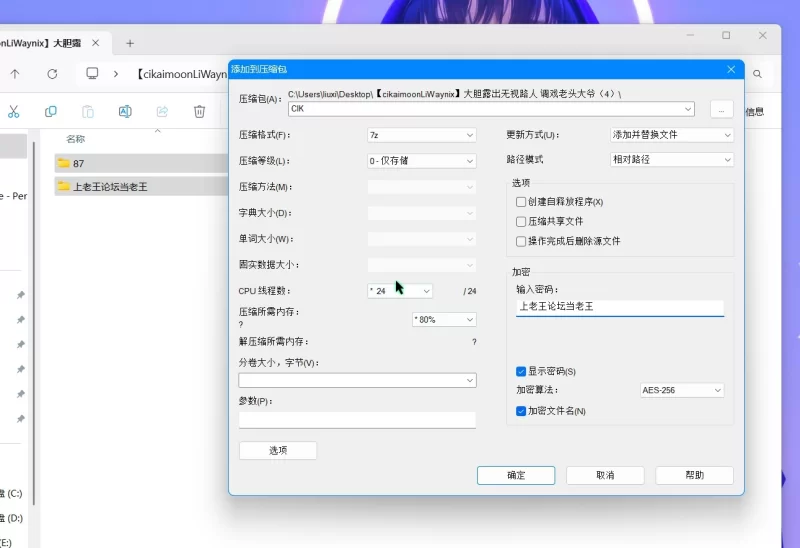Click the Explorer sidebar scrollbar
Viewport: 800px width, 548px height.
tap(34, 324)
